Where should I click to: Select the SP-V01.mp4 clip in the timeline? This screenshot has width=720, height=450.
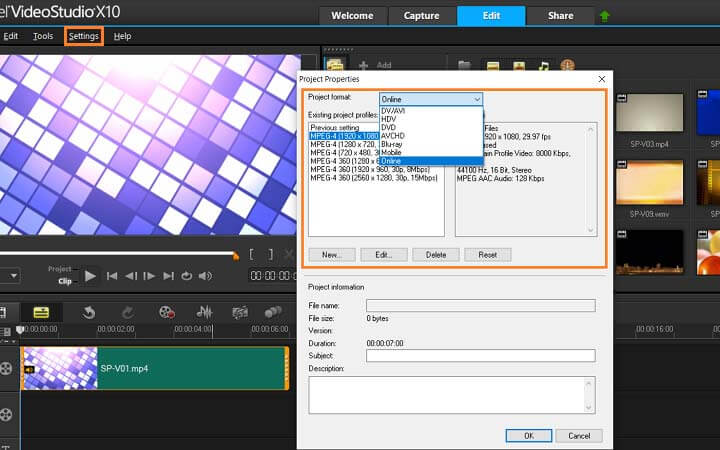(x=155, y=368)
